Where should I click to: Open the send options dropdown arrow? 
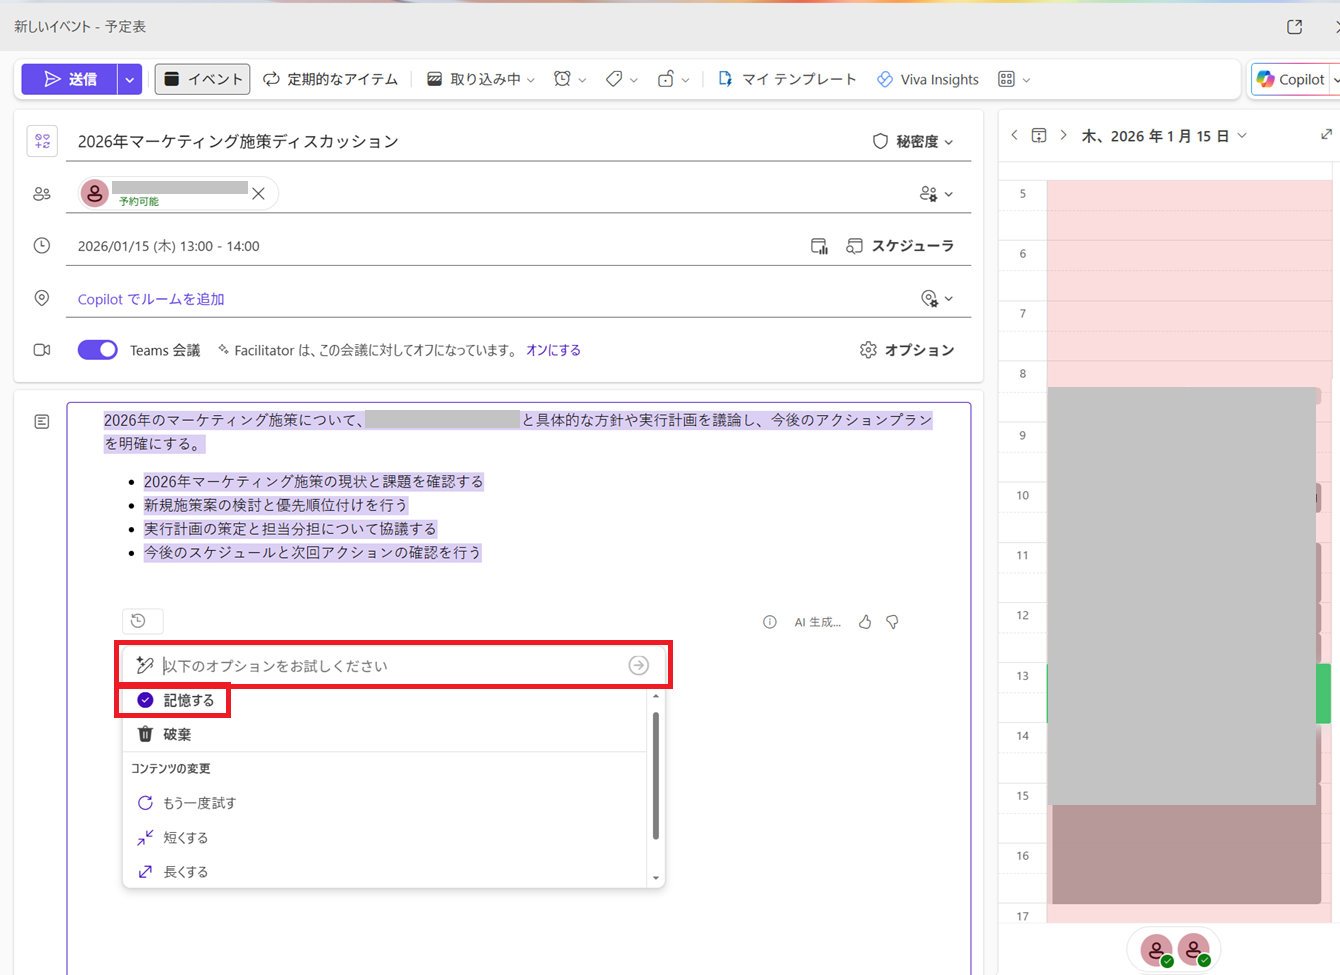pos(130,79)
